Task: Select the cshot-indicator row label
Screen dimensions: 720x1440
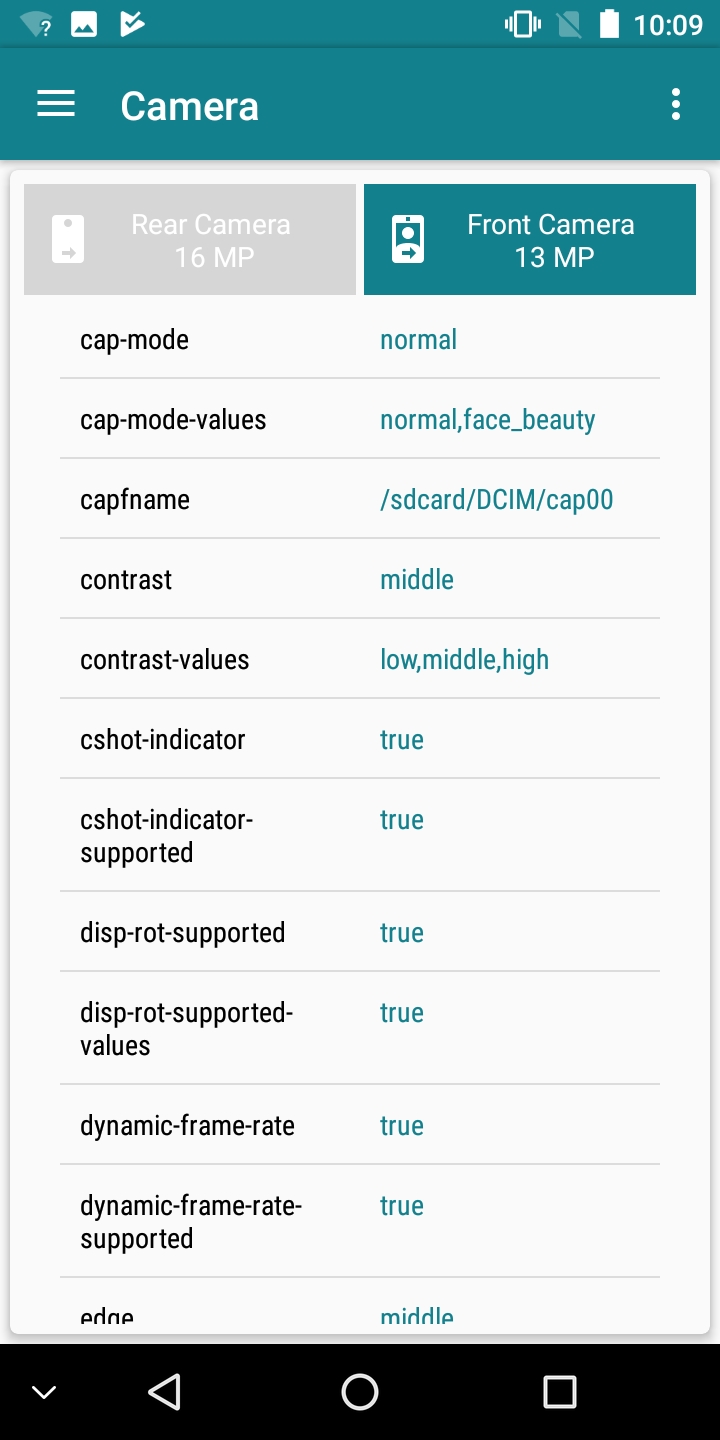Action: tap(162, 740)
